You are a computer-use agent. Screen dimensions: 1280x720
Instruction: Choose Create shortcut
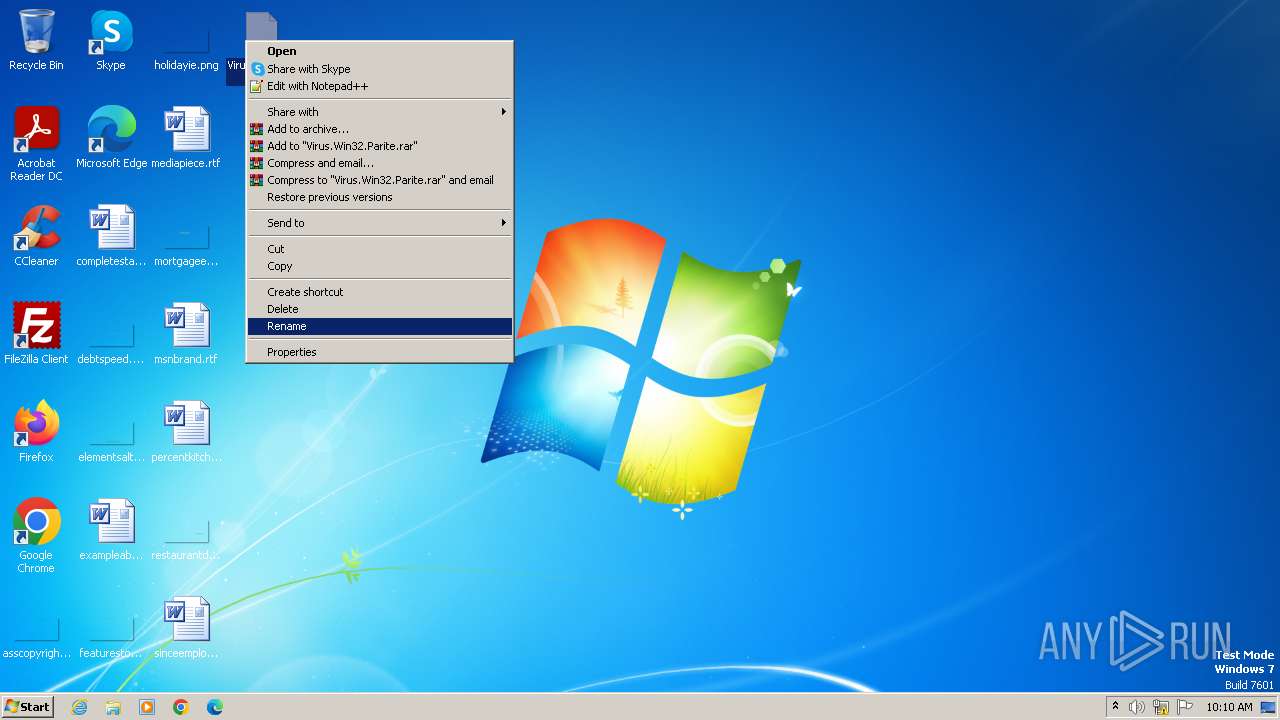point(380,292)
